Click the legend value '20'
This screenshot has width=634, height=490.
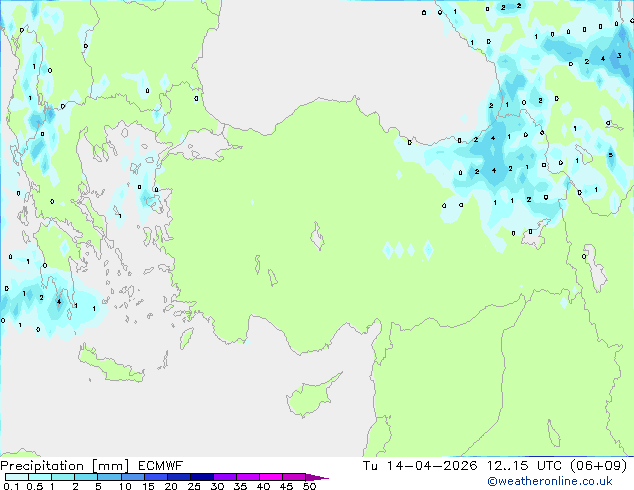pyautogui.click(x=171, y=486)
